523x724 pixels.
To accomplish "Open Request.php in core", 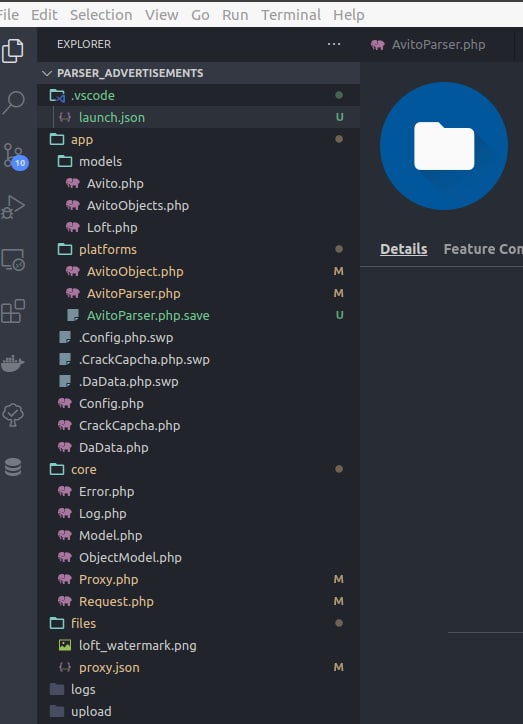I will [x=198, y=601].
